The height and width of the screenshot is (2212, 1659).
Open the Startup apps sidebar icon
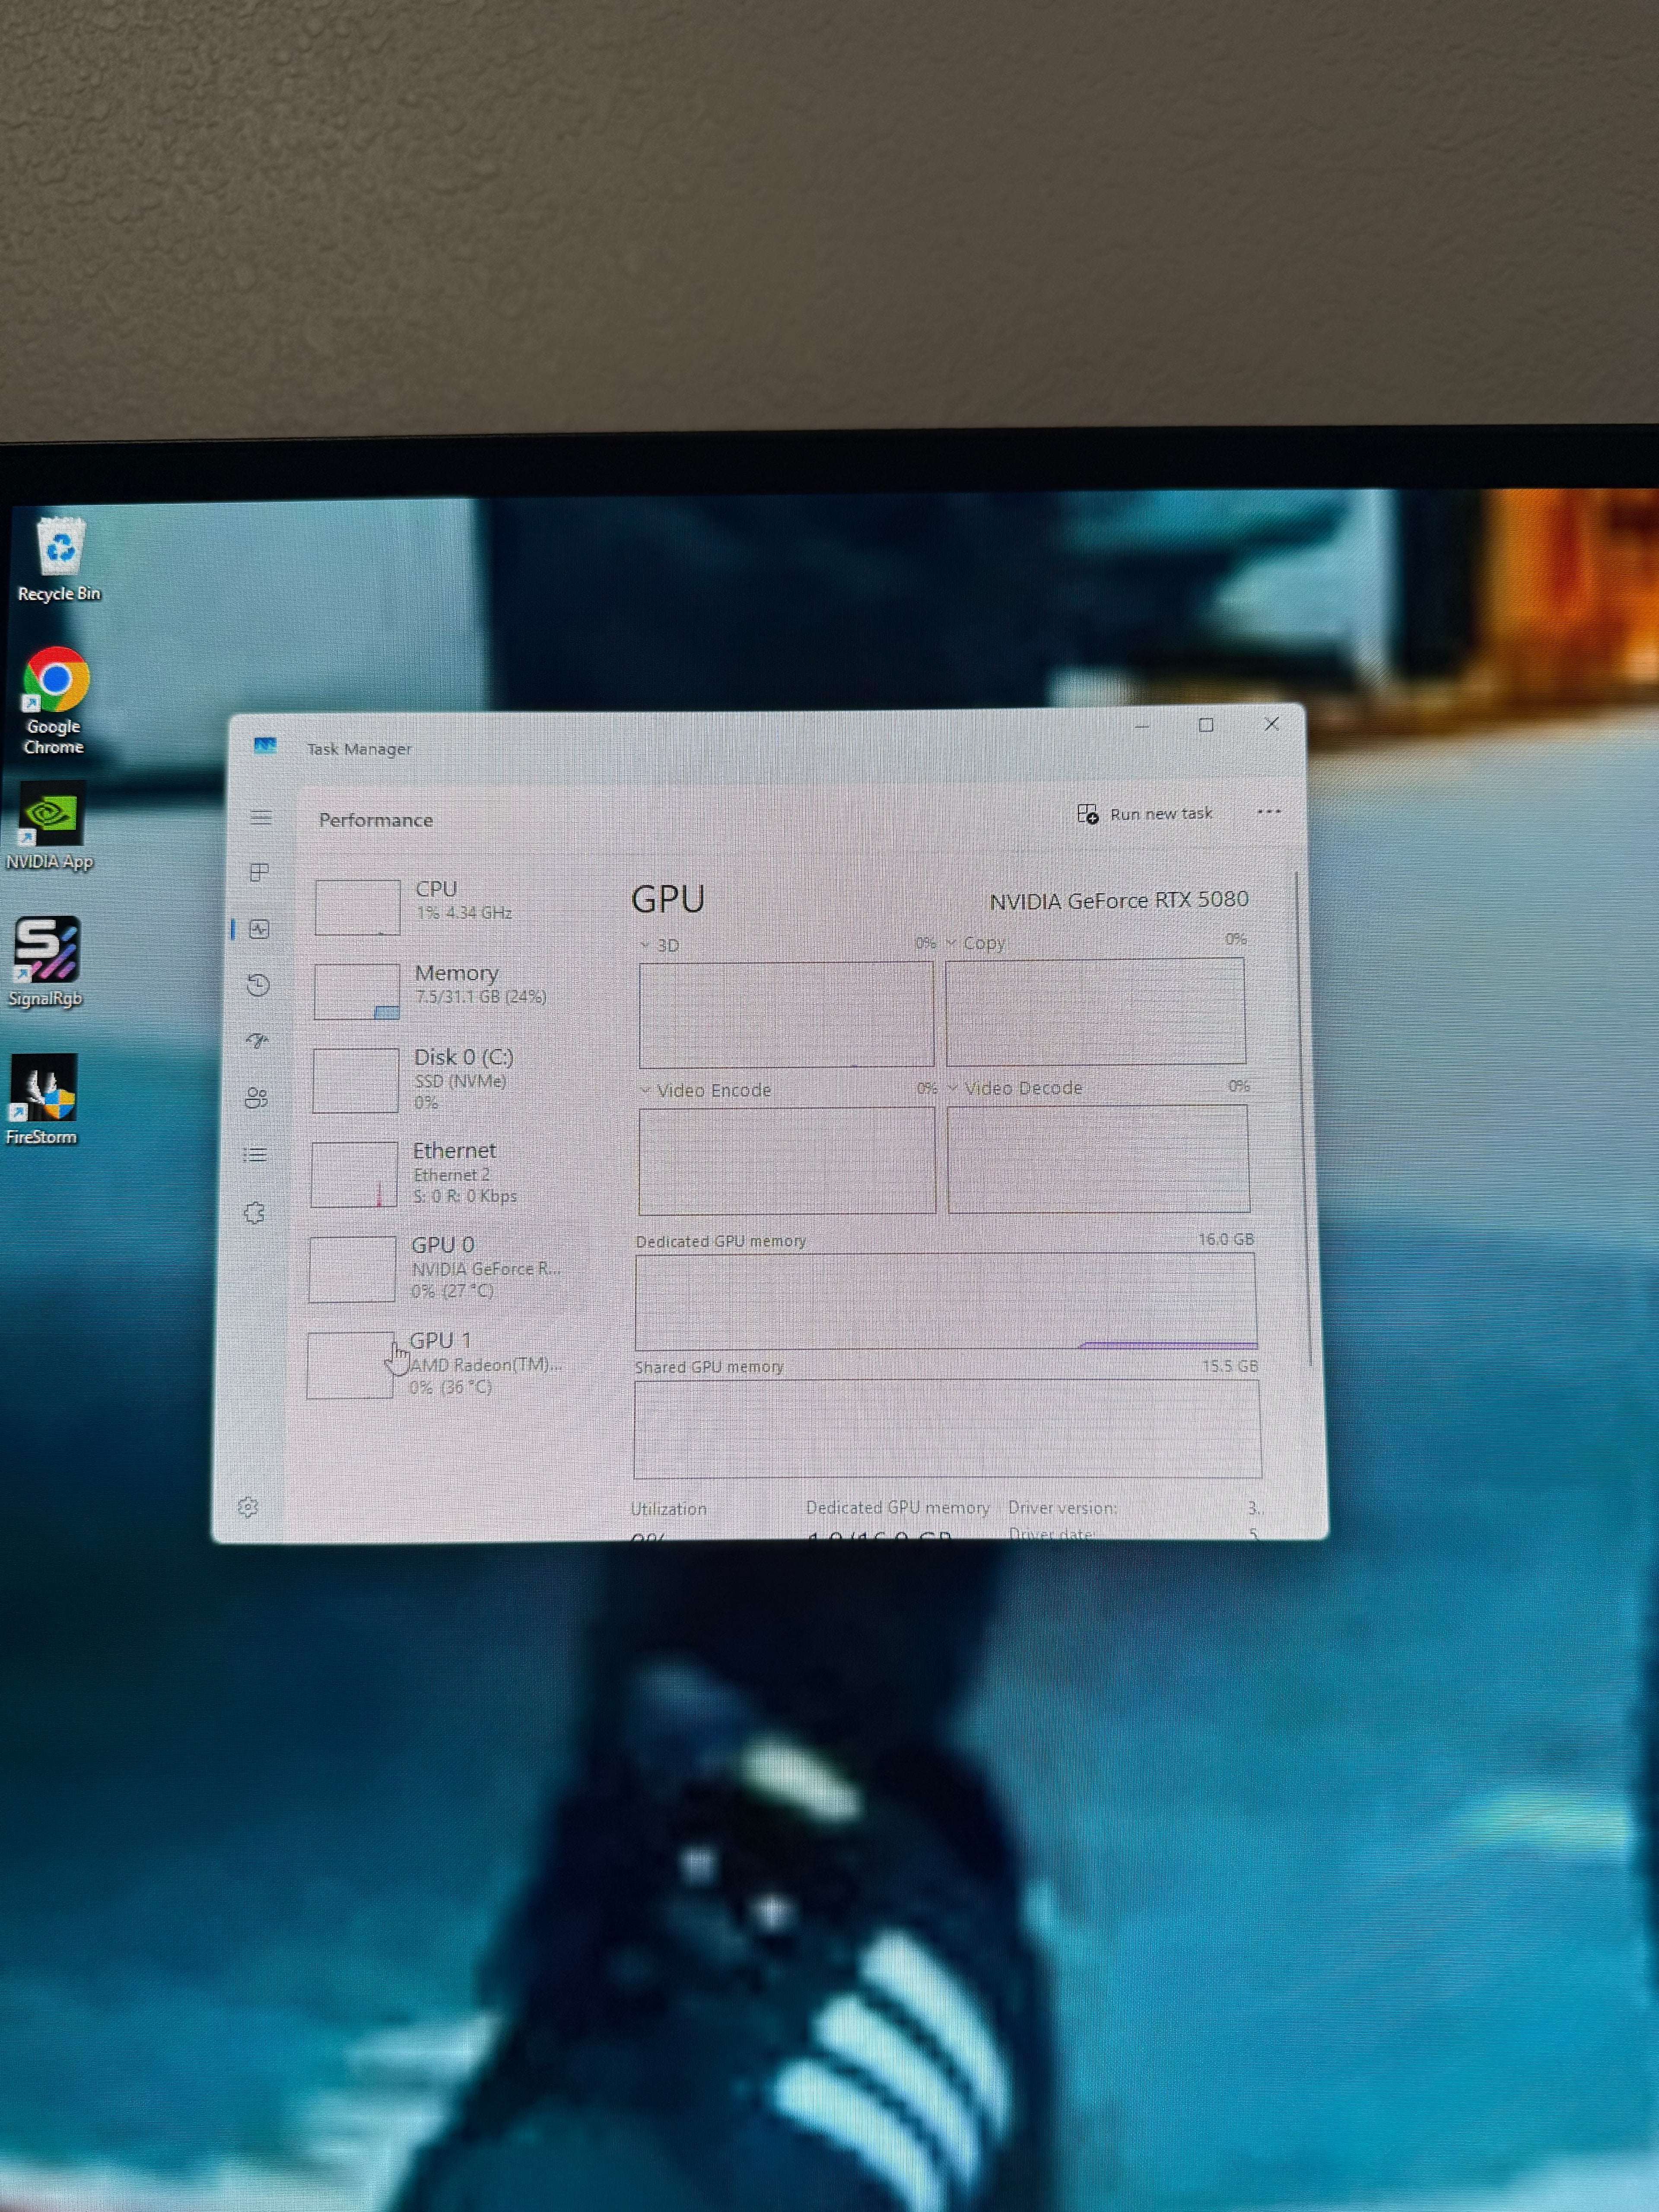257,1041
